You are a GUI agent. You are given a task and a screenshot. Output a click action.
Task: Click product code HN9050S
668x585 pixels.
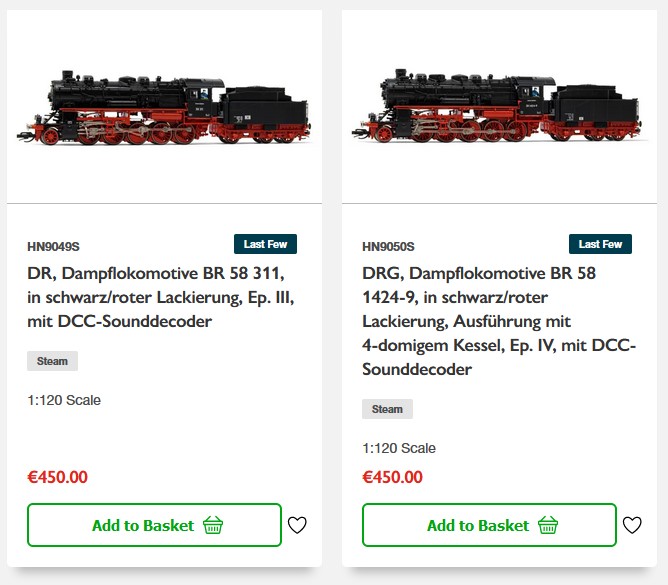coord(388,246)
